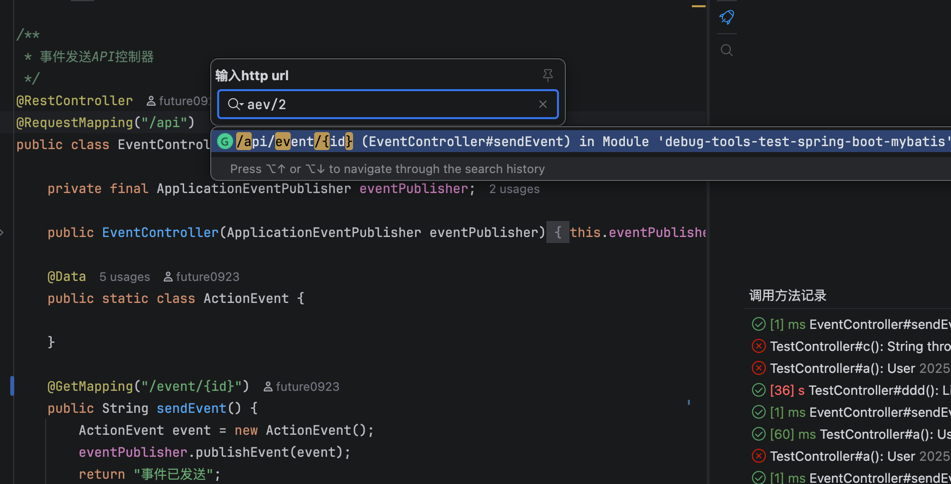Image resolution: width=951 pixels, height=484 pixels.
Task: Click the rocket icon in right toolbar
Action: pyautogui.click(x=727, y=17)
